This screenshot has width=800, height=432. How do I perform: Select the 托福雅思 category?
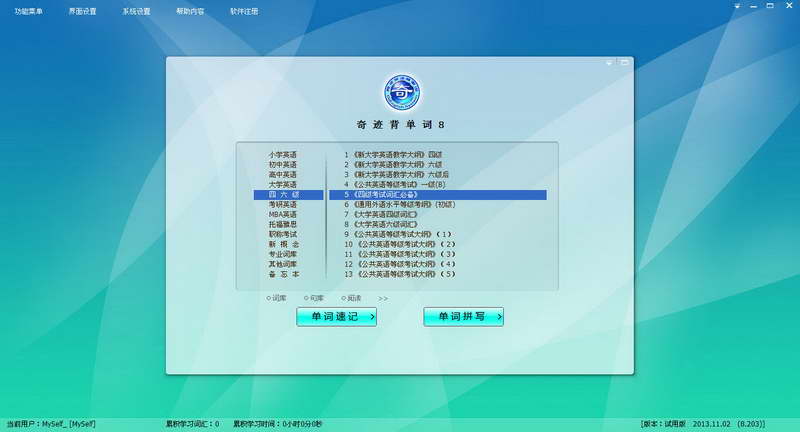pos(283,224)
